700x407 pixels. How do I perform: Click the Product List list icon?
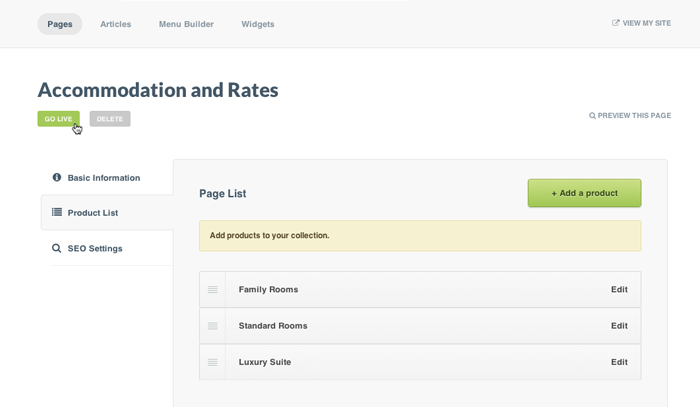[x=57, y=213]
